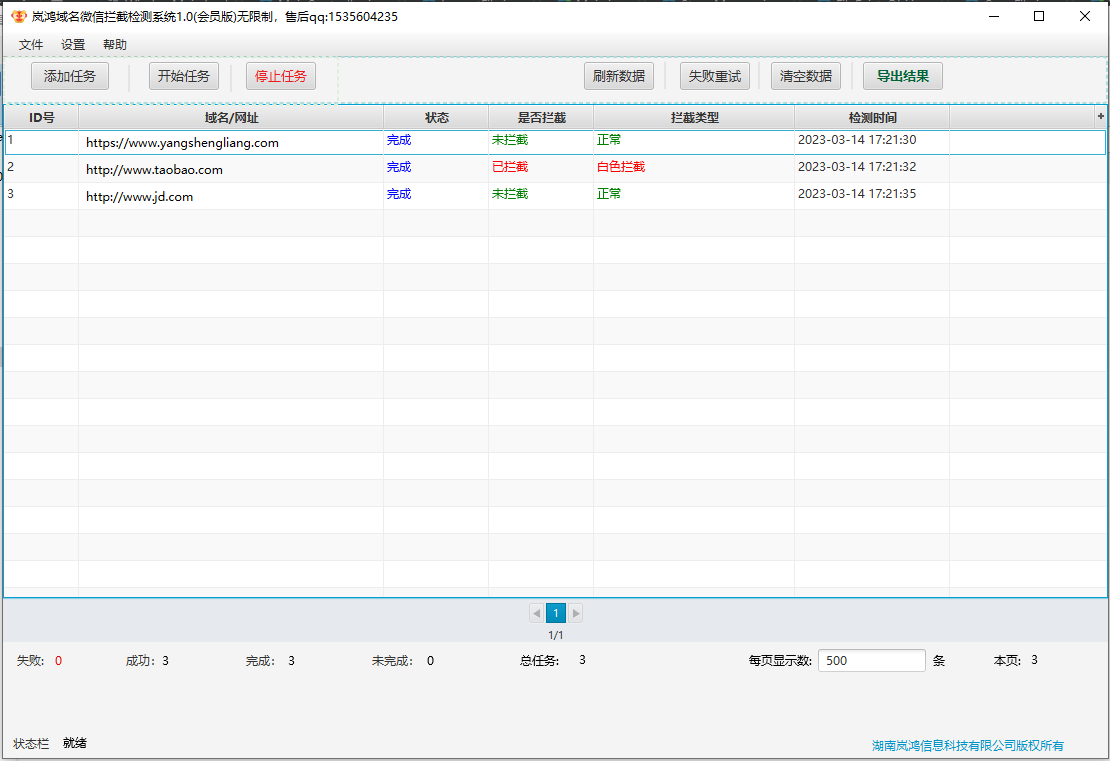
Task: Go to next page arrow in pagination
Action: pos(576,613)
